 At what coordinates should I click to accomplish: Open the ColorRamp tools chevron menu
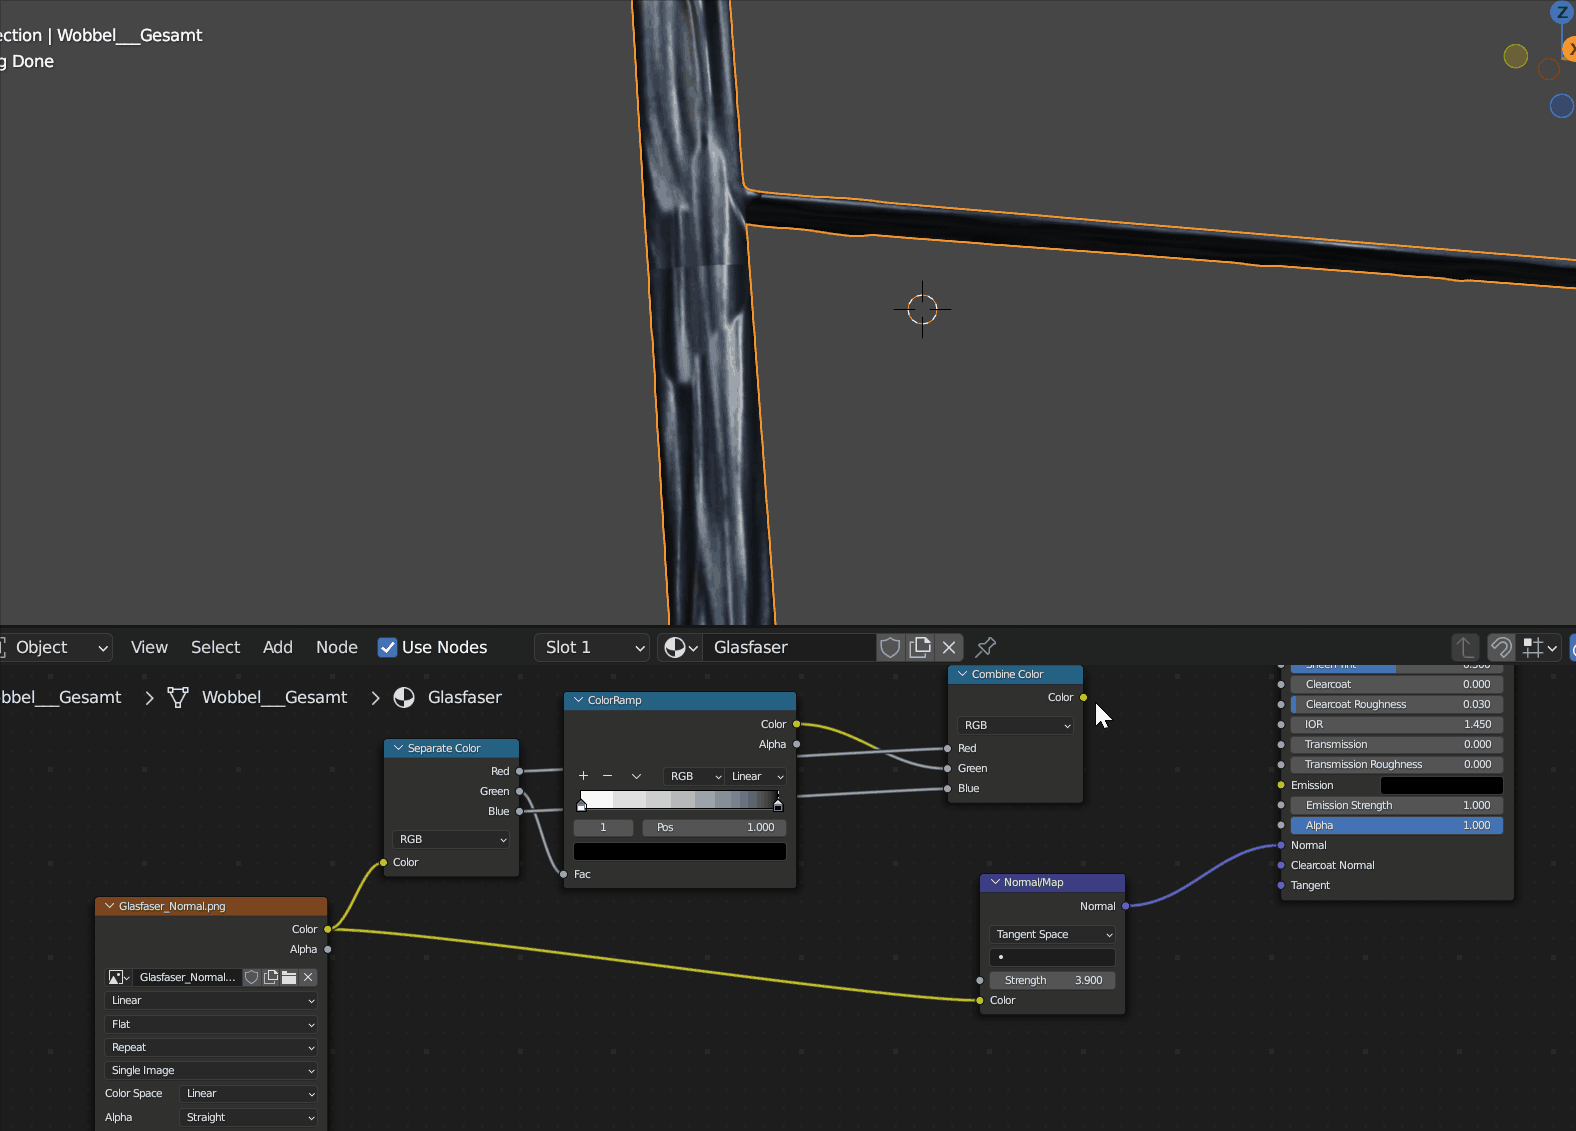pyautogui.click(x=636, y=776)
